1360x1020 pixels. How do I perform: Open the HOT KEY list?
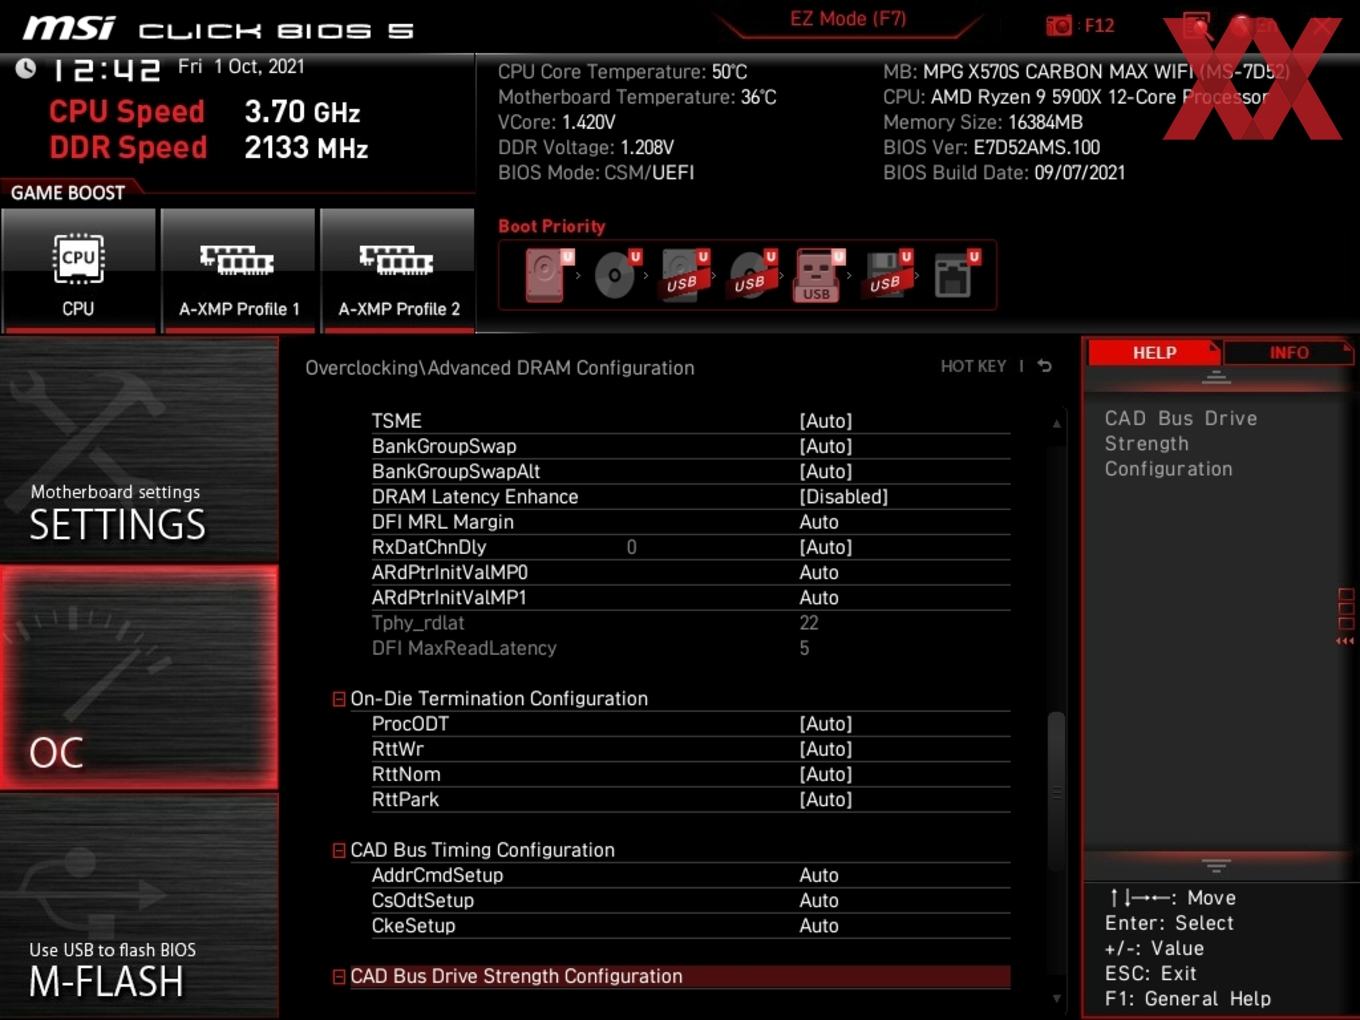(973, 366)
